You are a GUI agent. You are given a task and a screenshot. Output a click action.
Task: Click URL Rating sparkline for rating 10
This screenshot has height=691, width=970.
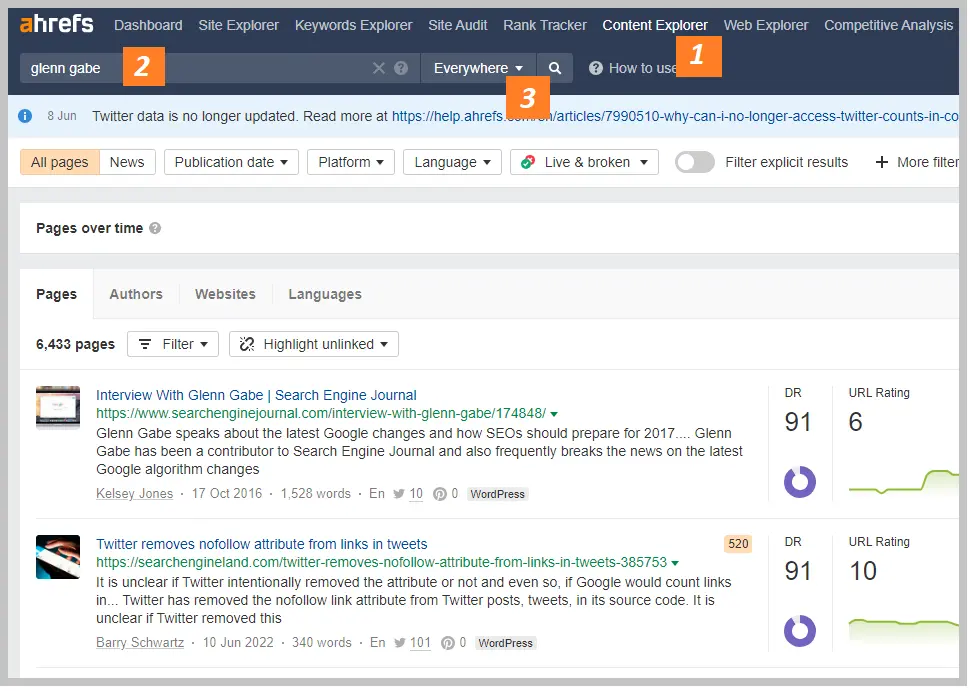[x=903, y=630]
